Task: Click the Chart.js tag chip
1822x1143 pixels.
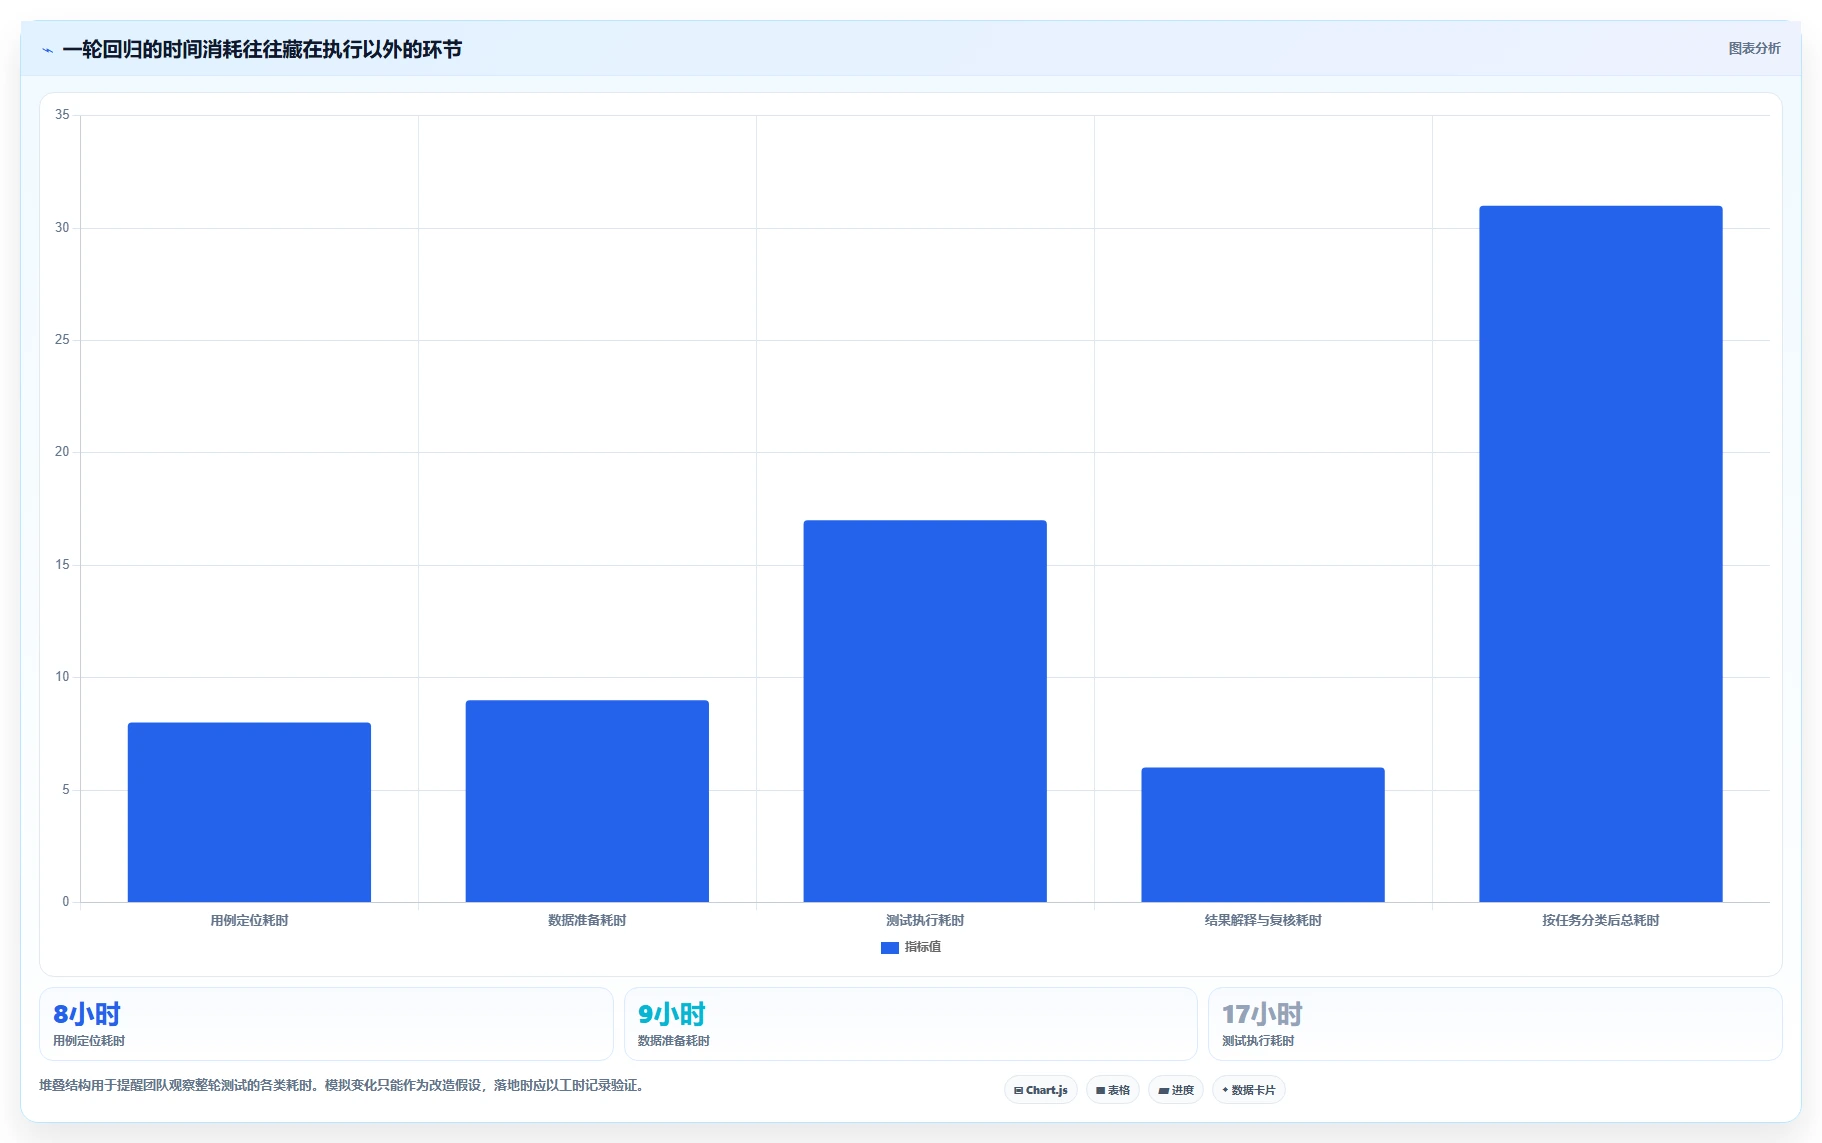Action: tap(1040, 1090)
